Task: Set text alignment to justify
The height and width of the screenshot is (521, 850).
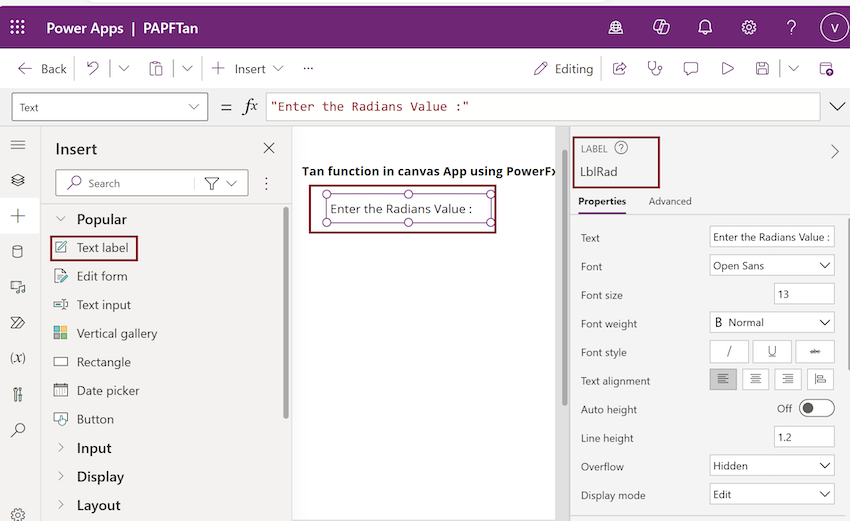Action: [820, 380]
